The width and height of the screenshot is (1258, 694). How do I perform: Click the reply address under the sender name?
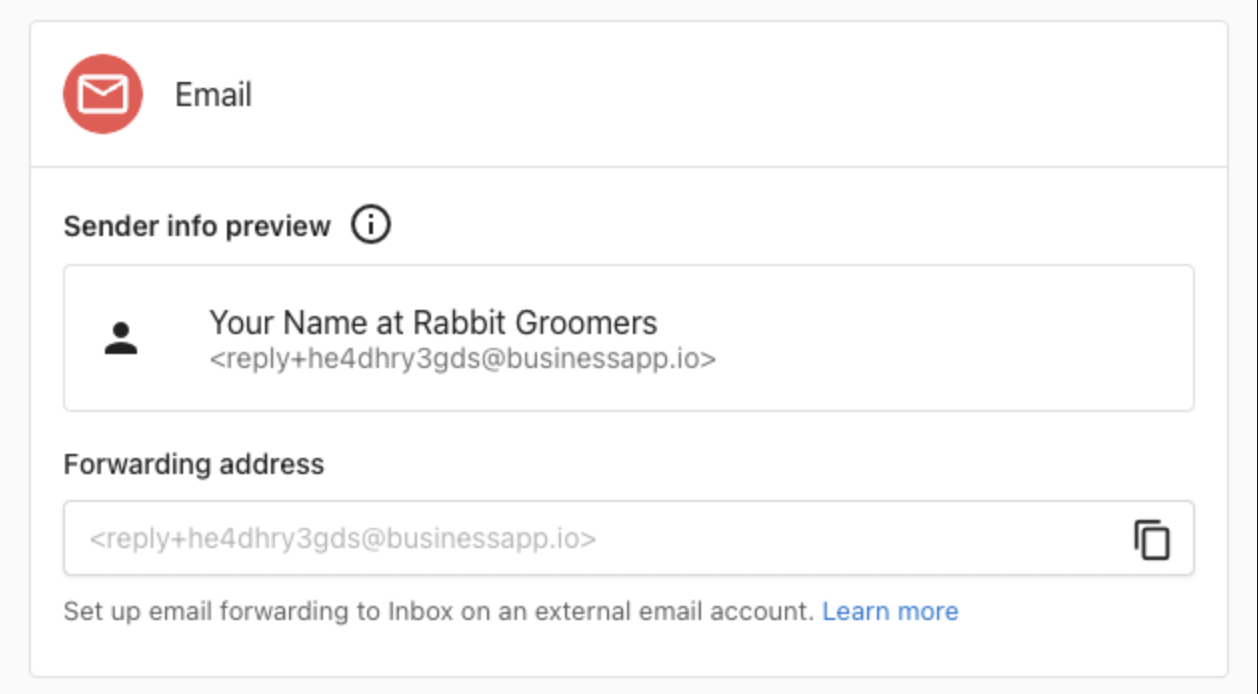[462, 358]
